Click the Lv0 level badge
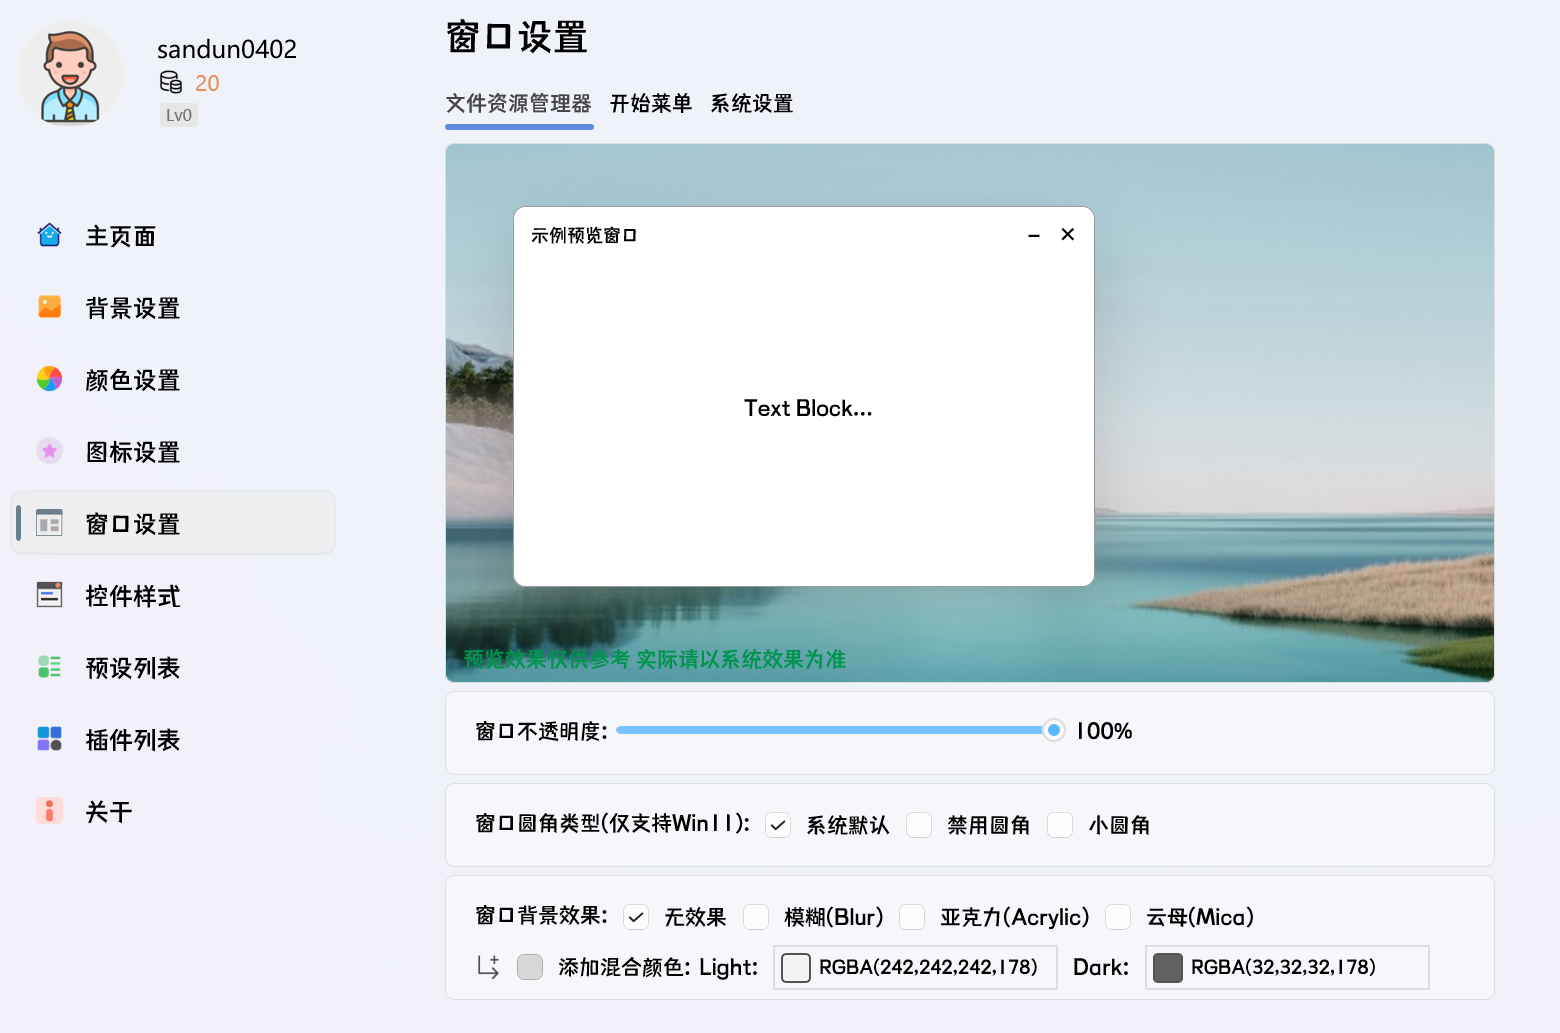This screenshot has width=1560, height=1033. coord(179,115)
